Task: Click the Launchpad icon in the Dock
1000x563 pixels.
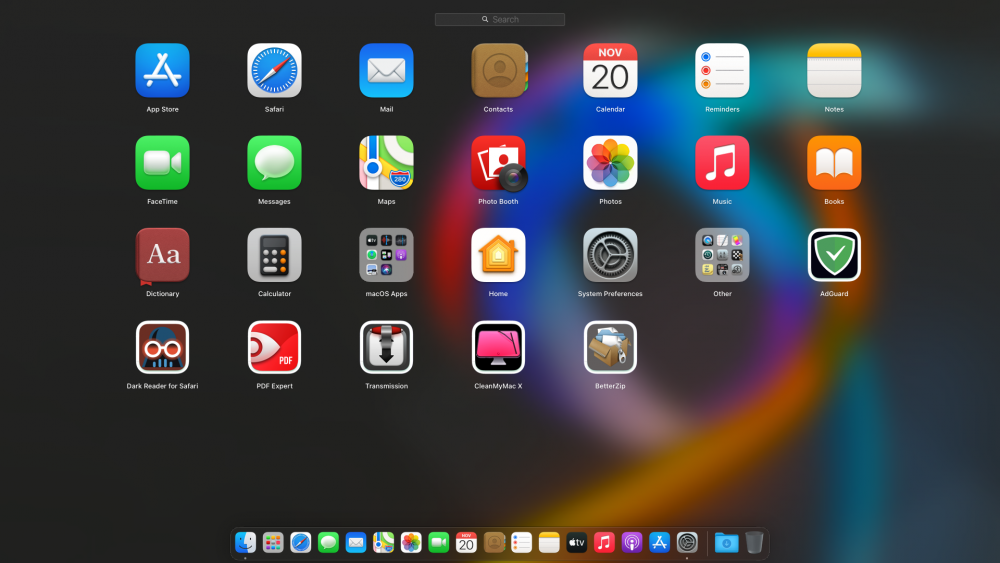Action: (x=273, y=543)
